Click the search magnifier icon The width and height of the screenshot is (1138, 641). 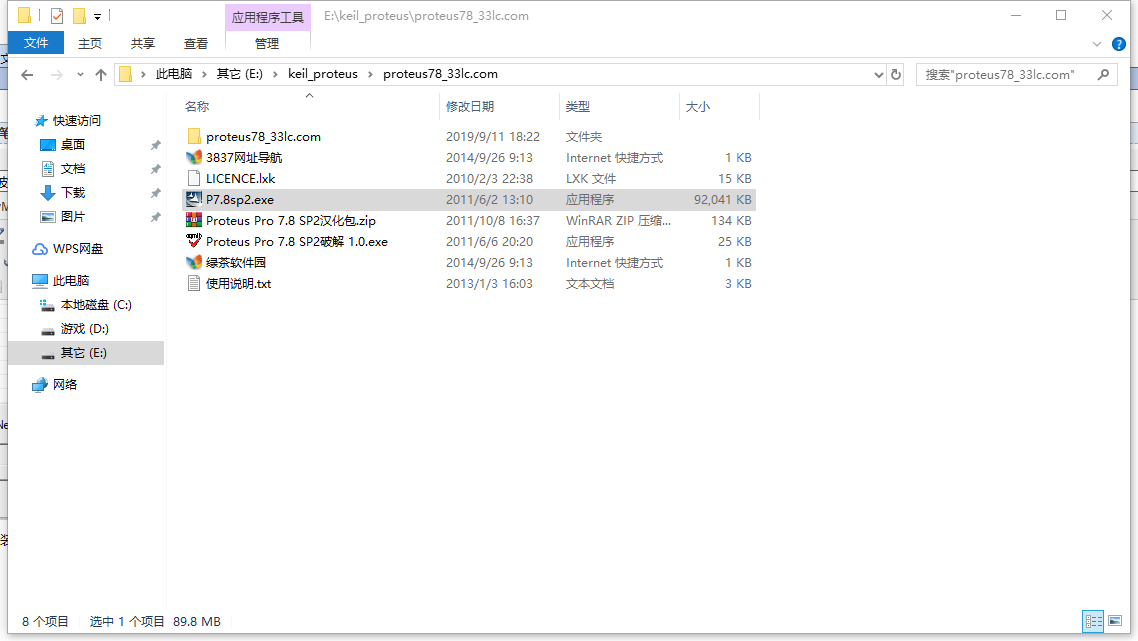(1103, 74)
